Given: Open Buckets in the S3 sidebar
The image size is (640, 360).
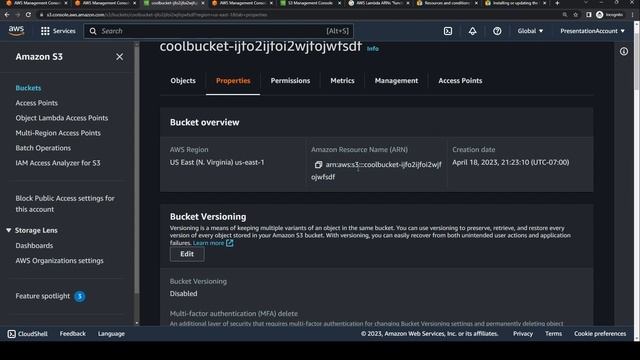Looking at the screenshot, I should [28, 88].
